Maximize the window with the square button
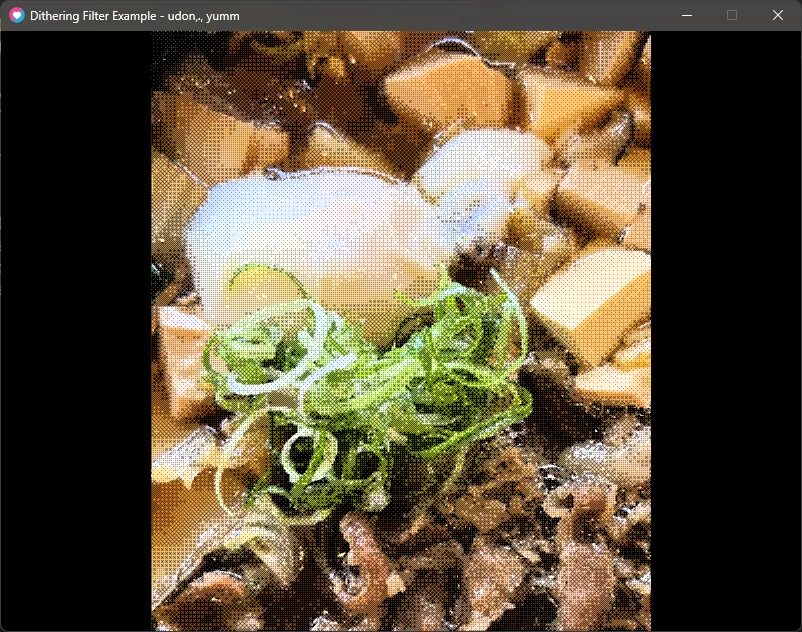 731,15
